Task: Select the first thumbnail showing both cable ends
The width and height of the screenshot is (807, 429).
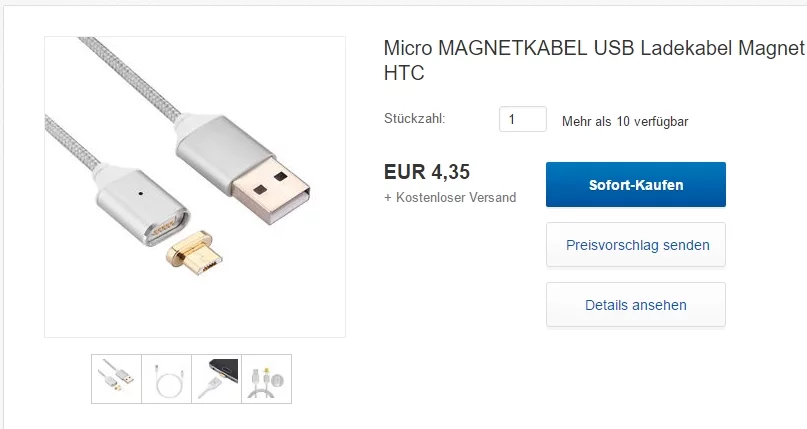Action: pyautogui.click(x=116, y=379)
